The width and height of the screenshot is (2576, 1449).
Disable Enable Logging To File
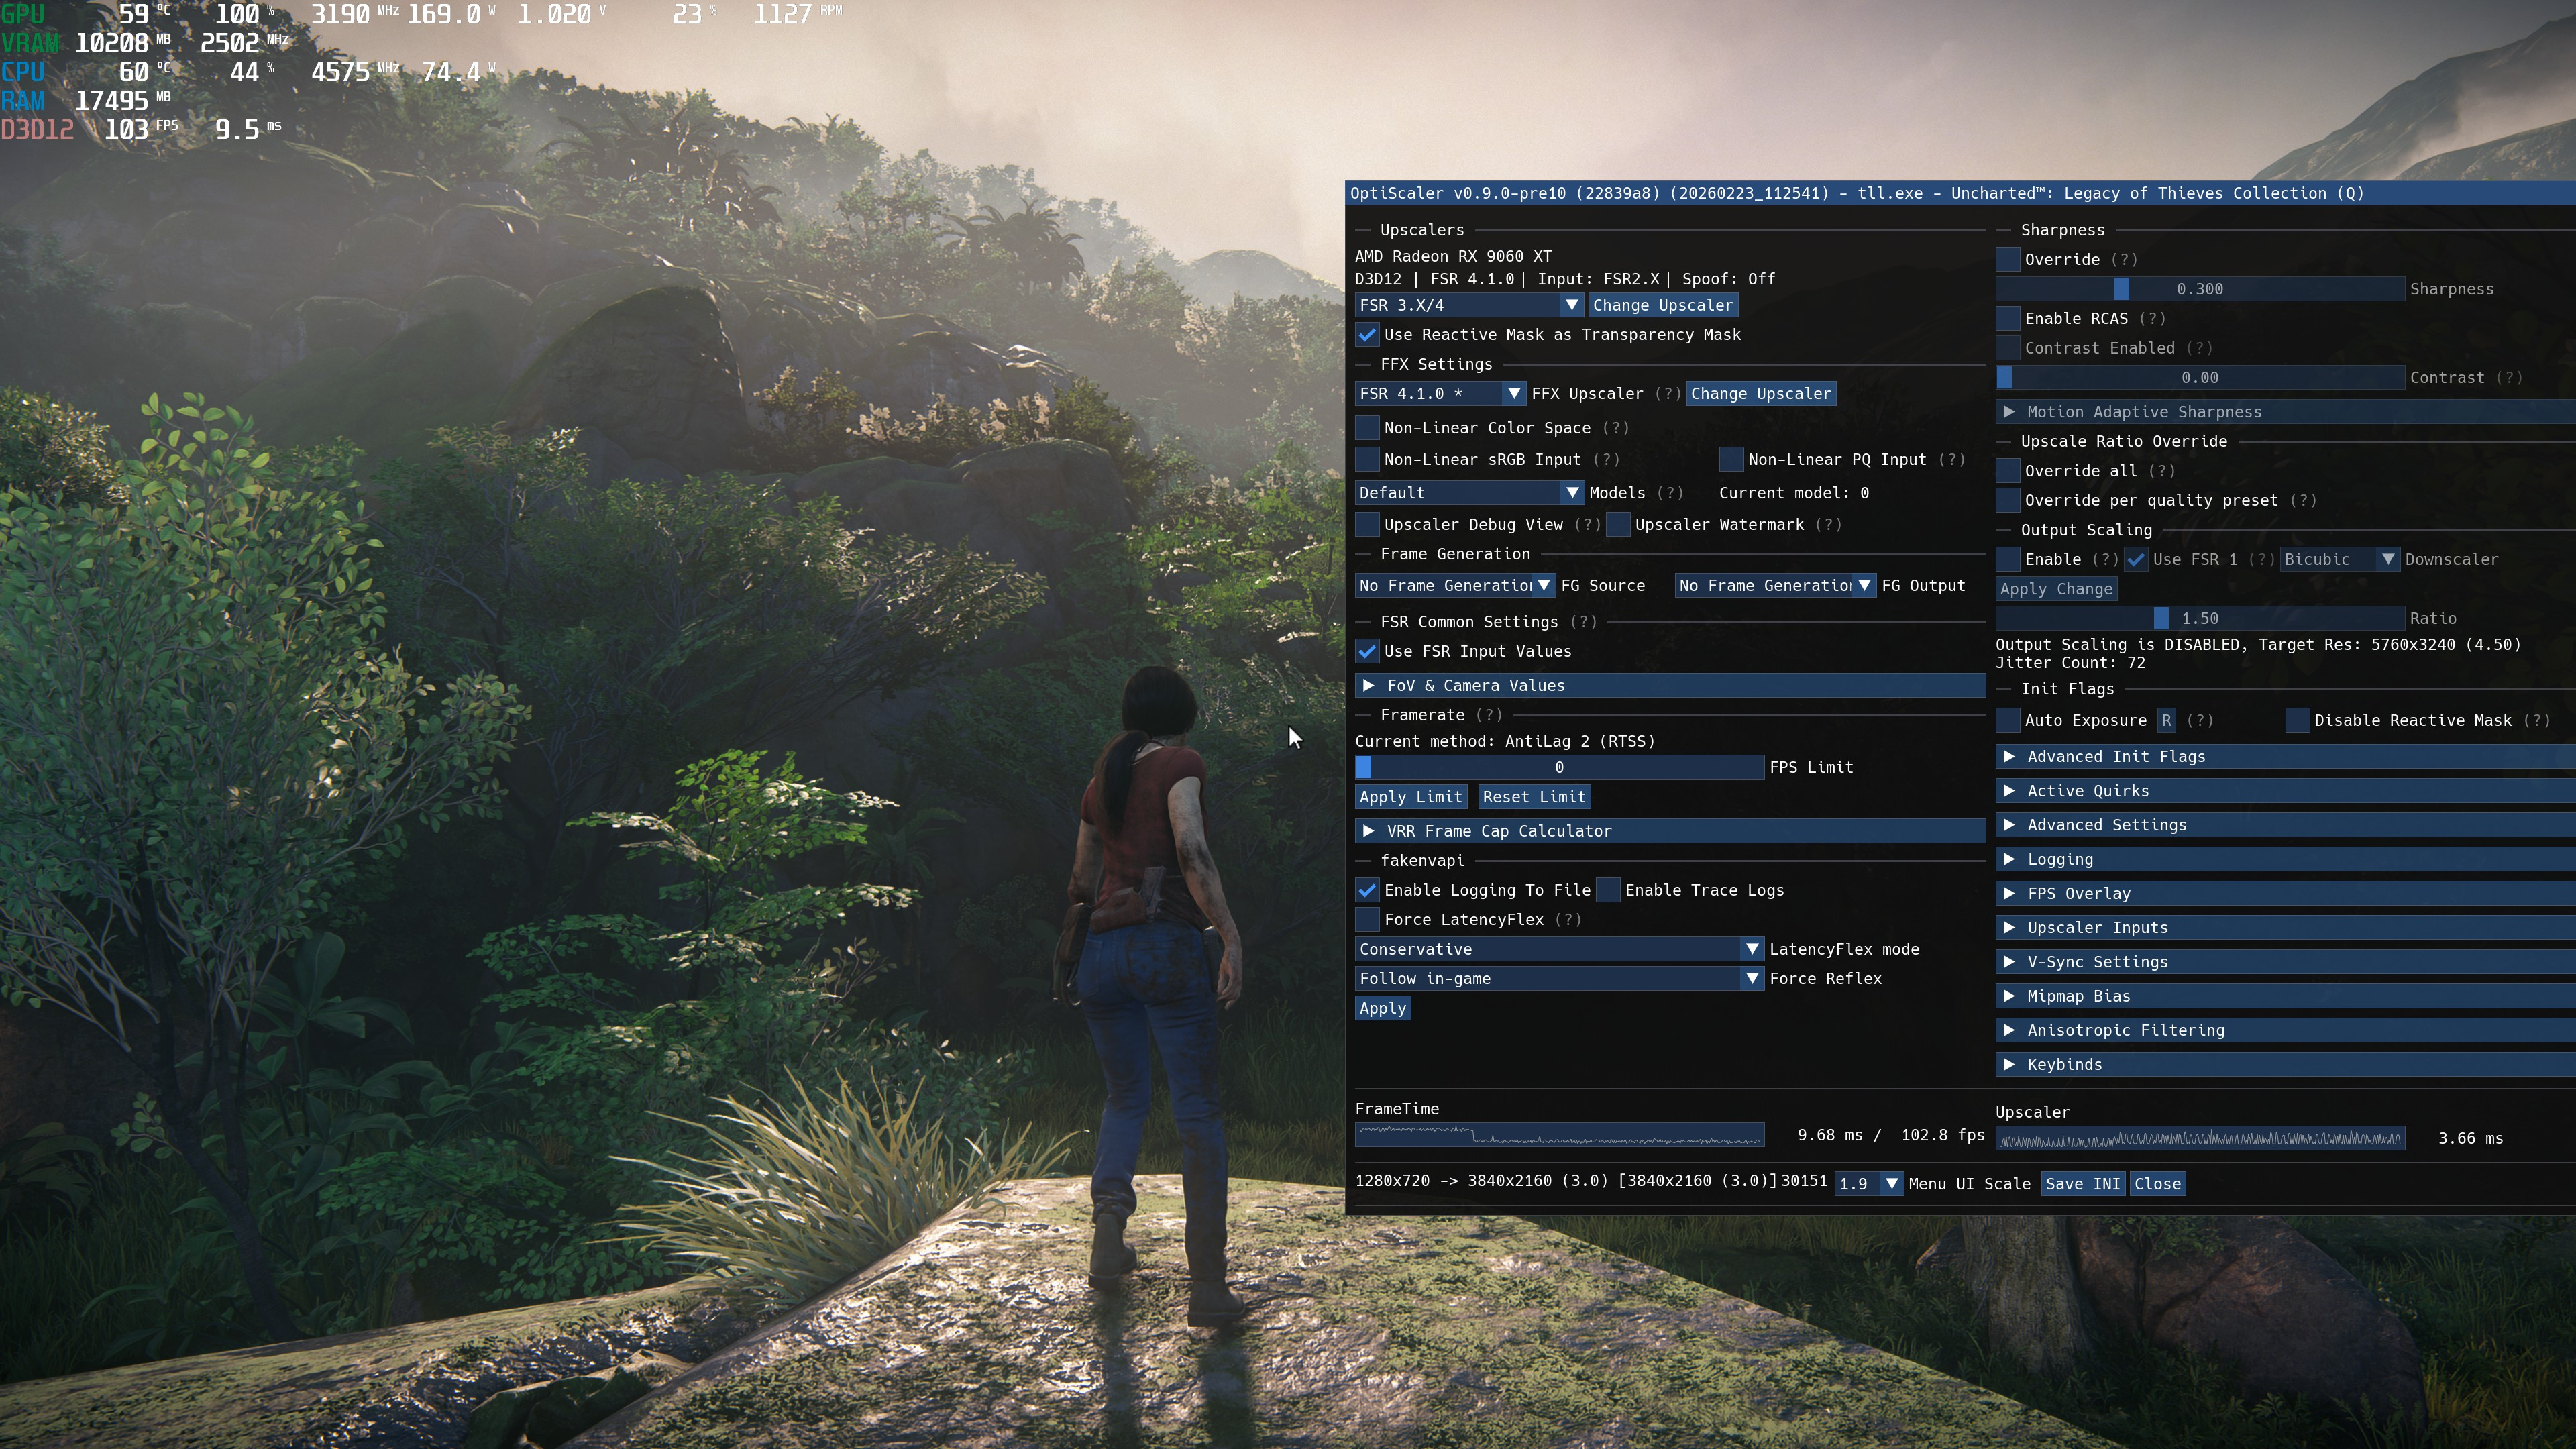(1367, 890)
